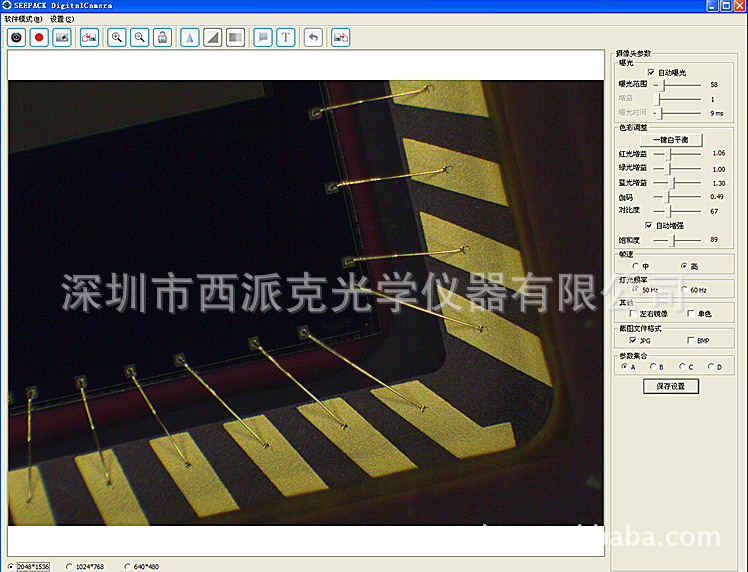Screen dimensions: 748x572
Task: Choose the 60 Hz light frequency
Action: [x=684, y=290]
